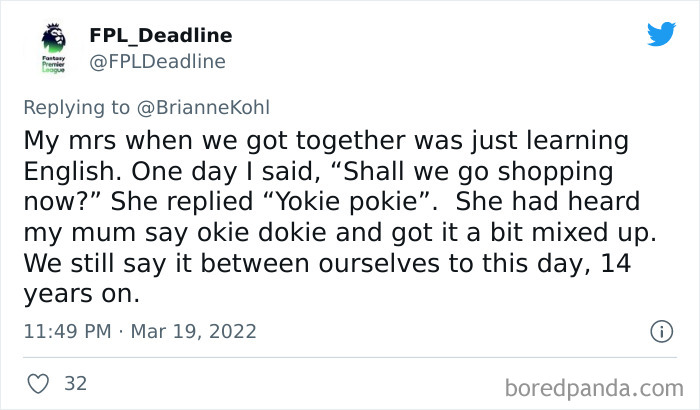Open the tweet info circle icon
Viewport: 700px width, 410px height.
click(660, 330)
